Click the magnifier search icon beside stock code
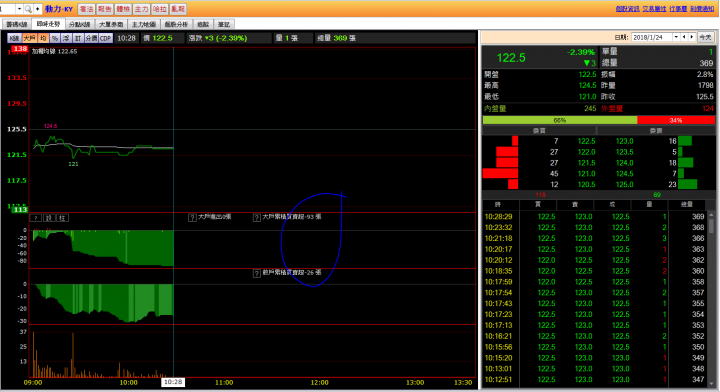720x392 pixels. (28, 9)
